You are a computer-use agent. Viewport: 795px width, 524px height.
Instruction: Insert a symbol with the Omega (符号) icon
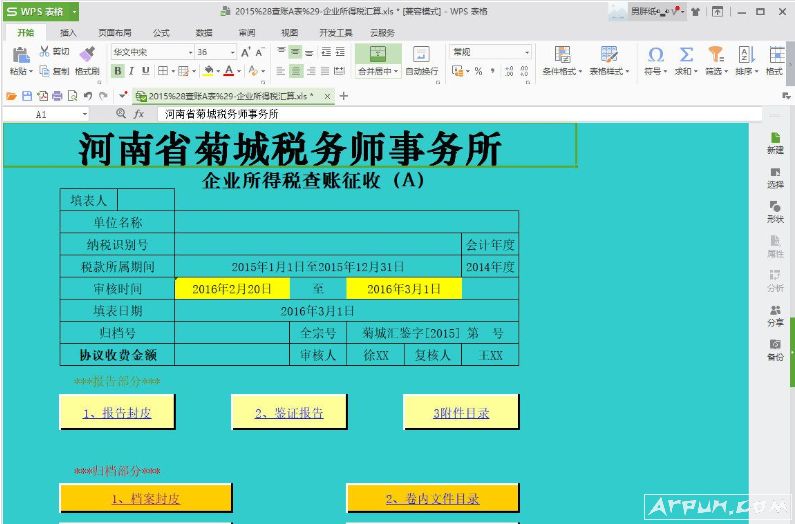coord(655,54)
